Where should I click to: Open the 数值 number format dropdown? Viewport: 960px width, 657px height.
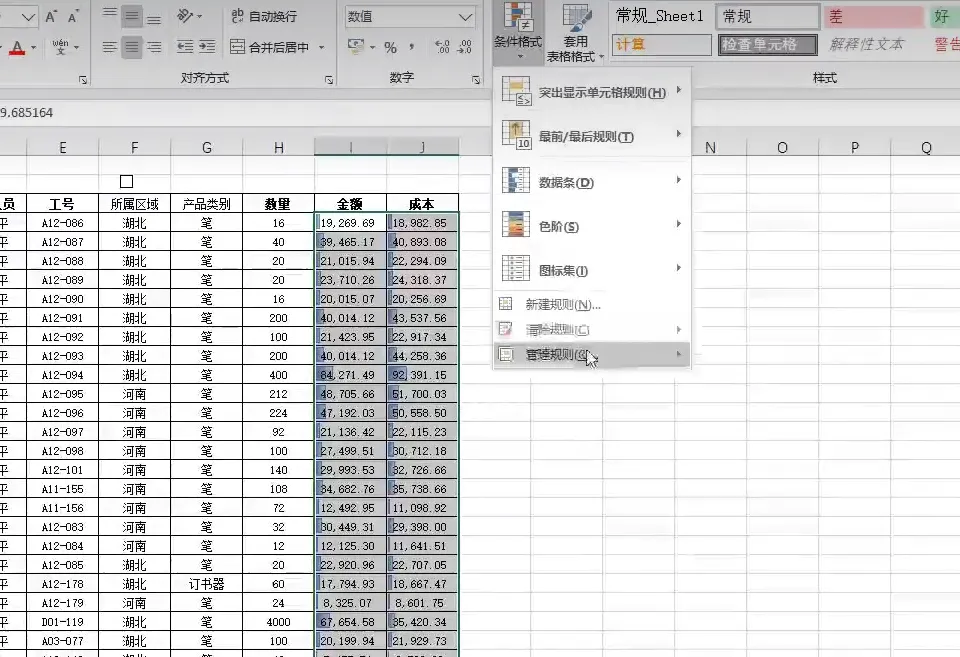[x=465, y=17]
